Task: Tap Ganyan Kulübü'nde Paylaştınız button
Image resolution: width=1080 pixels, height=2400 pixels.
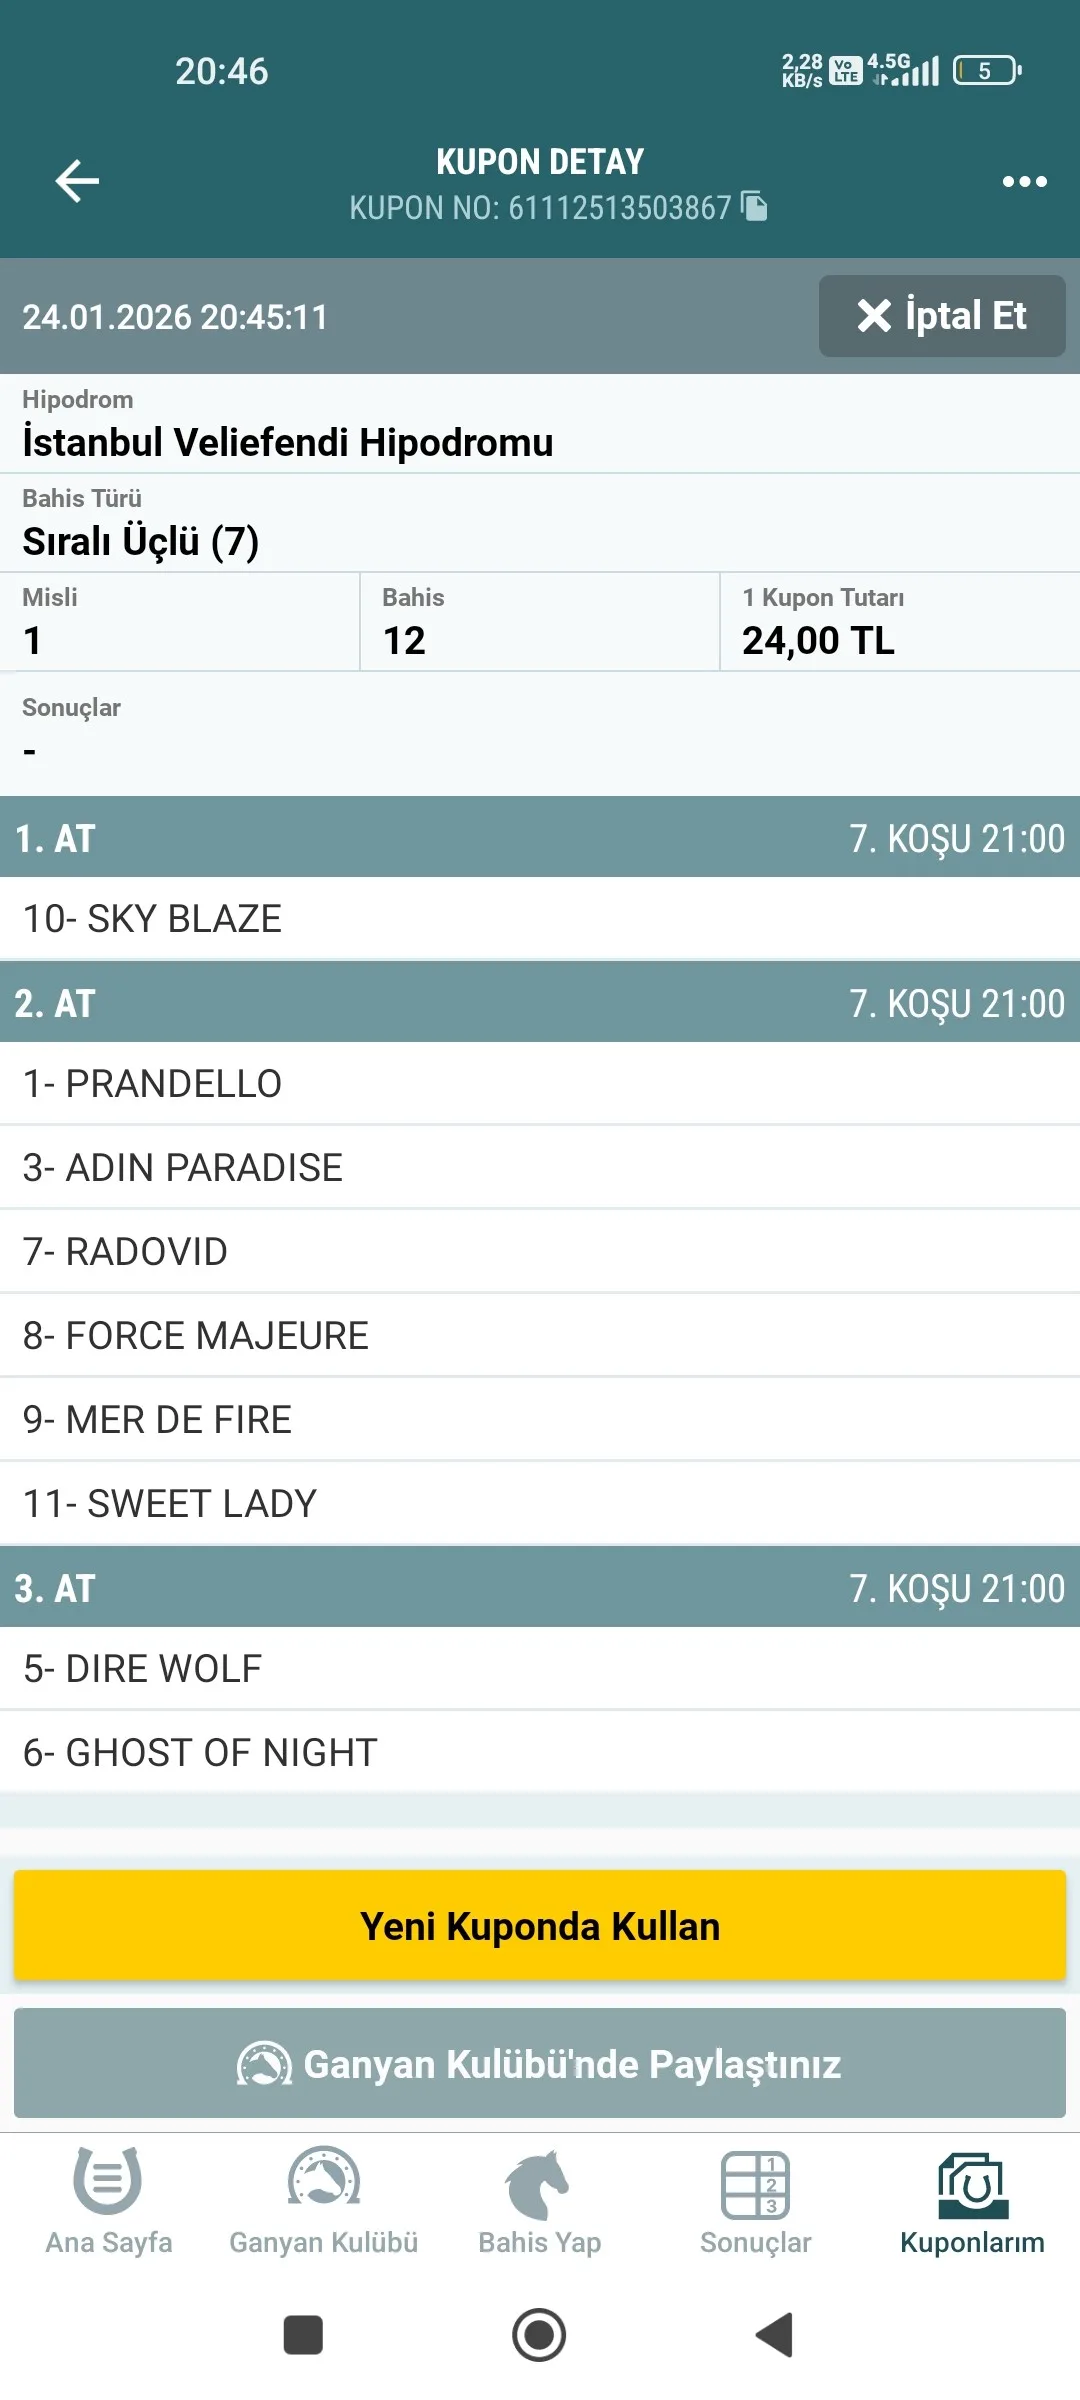Action: [x=540, y=2063]
